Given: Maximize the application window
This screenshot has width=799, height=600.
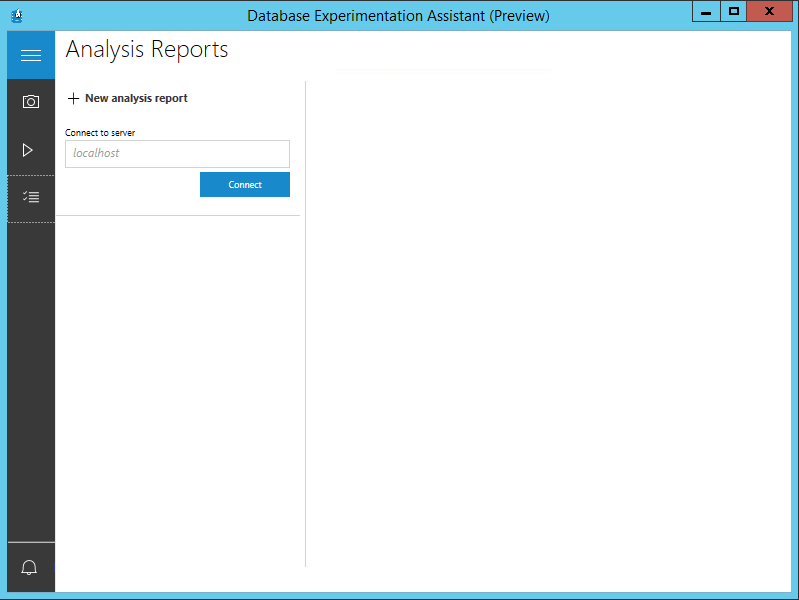Looking at the screenshot, I should (734, 11).
